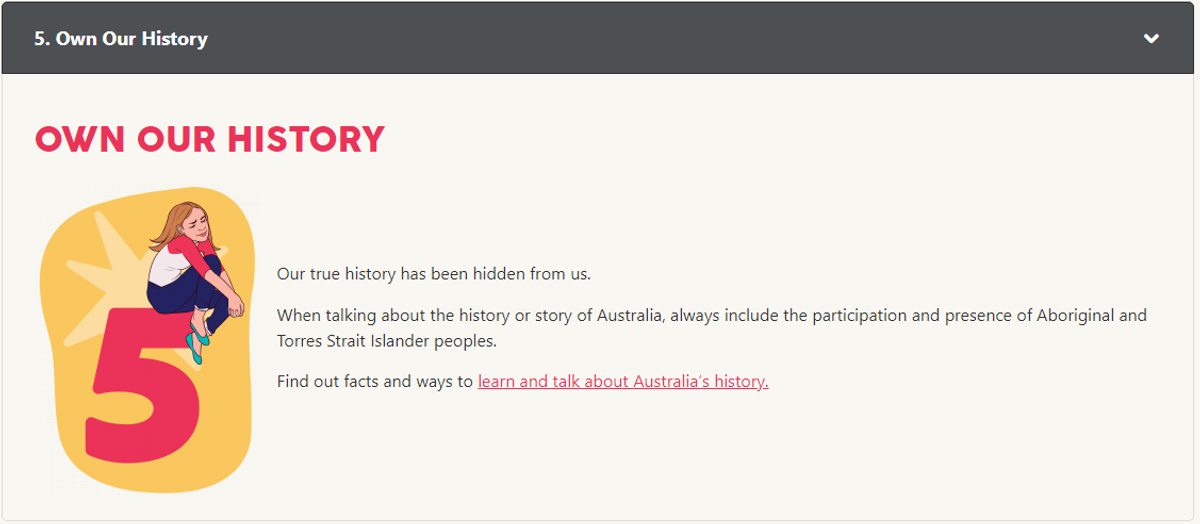This screenshot has width=1200, height=524.
Task: Click the pink 'OWN OUR HISTORY' heading
Action: coord(210,139)
